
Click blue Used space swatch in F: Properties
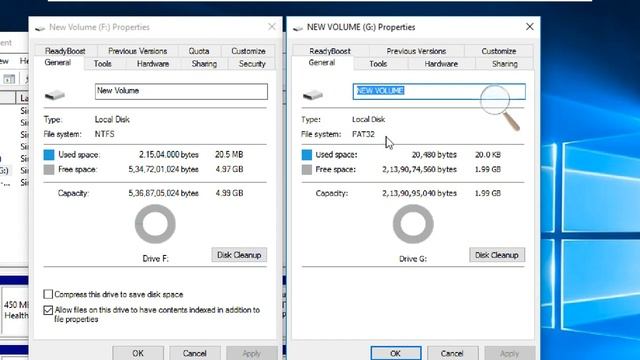49,155
